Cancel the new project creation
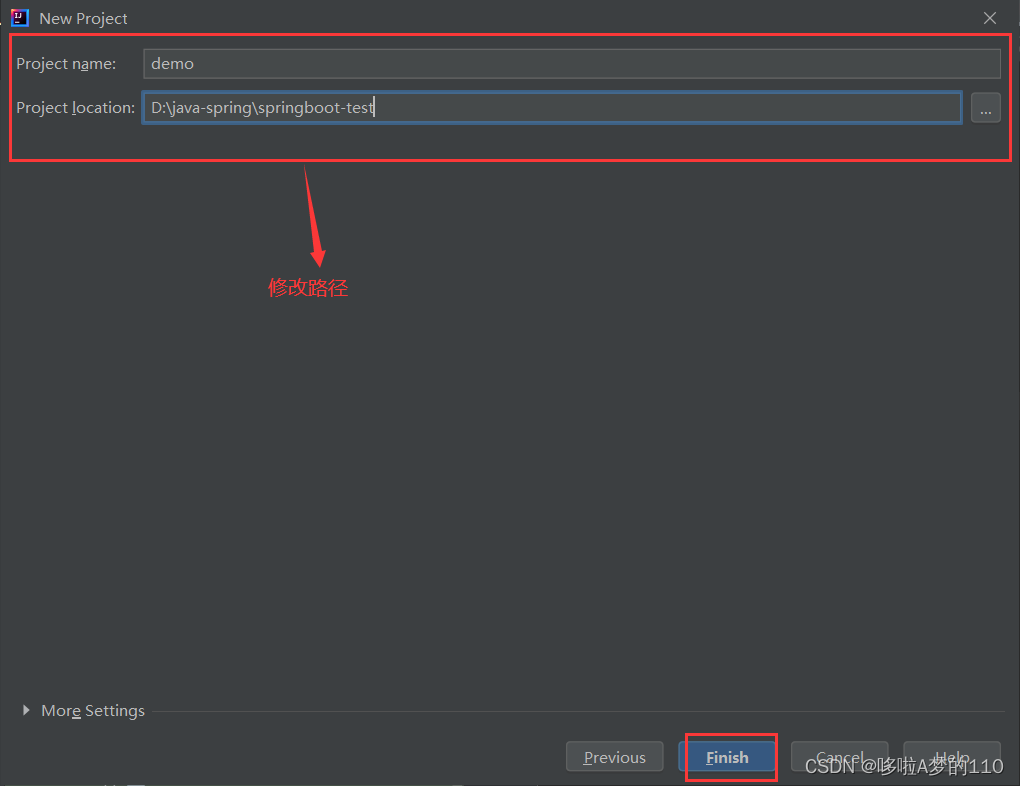The width and height of the screenshot is (1020, 786). (839, 757)
